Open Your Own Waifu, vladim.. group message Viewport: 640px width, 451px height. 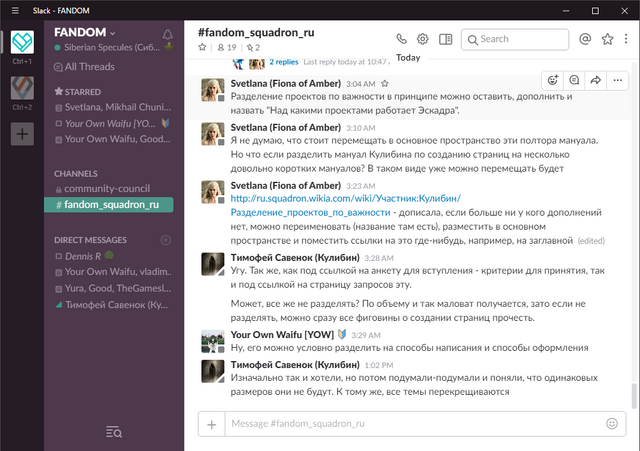click(113, 272)
